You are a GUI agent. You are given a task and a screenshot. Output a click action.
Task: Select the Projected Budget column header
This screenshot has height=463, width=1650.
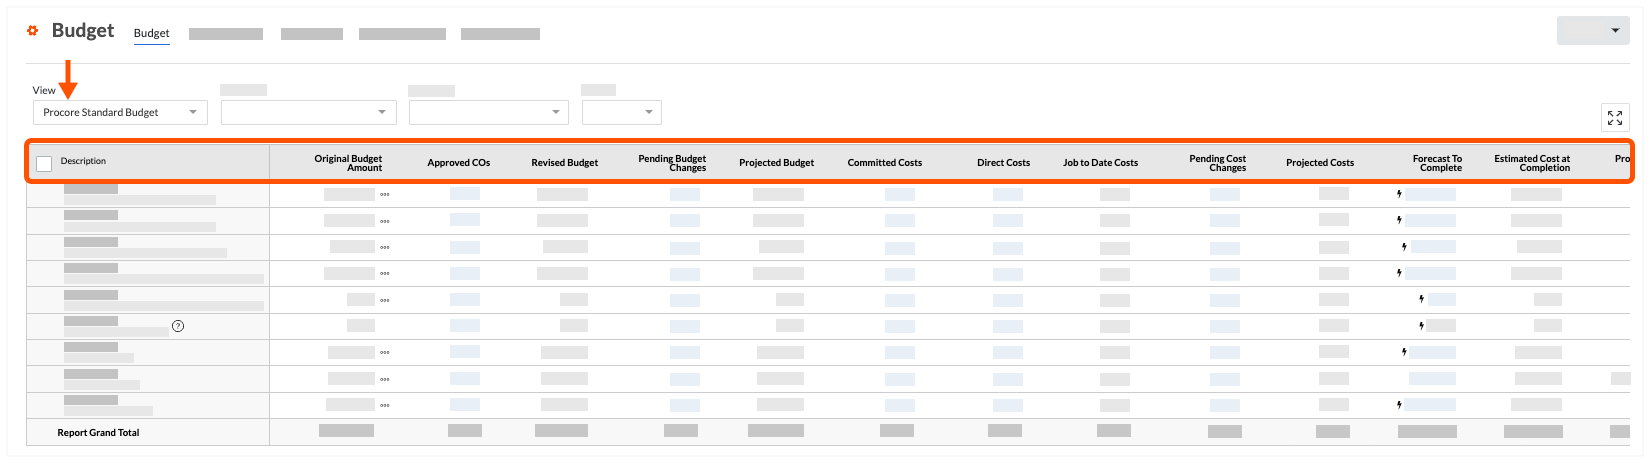click(x=777, y=163)
